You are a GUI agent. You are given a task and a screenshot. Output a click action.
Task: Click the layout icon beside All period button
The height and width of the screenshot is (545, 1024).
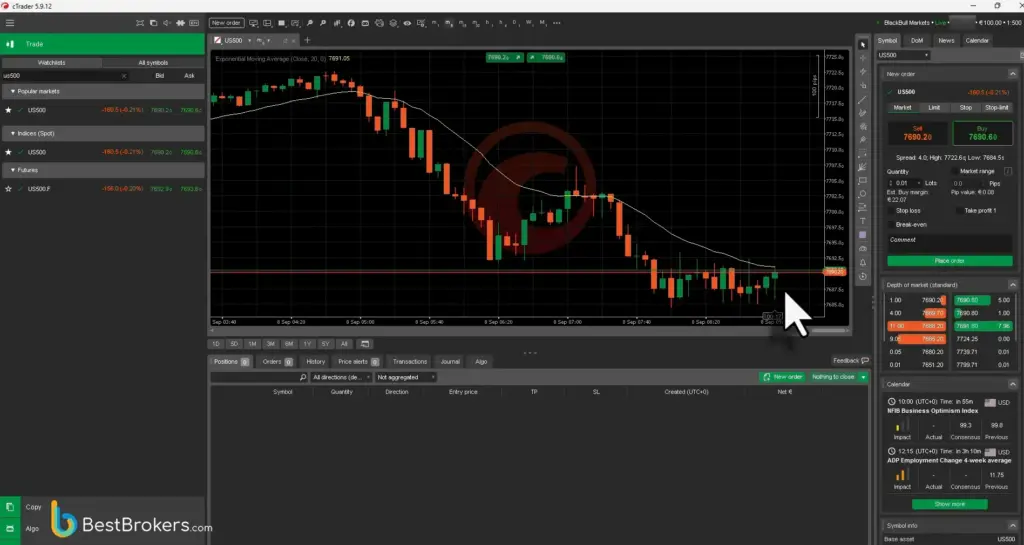tap(365, 344)
